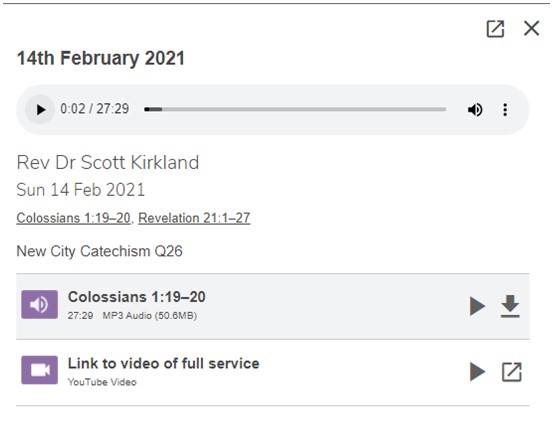Seek along the audio progress bar
Screen dimensions: 554x430
pyautogui.click(x=295, y=110)
